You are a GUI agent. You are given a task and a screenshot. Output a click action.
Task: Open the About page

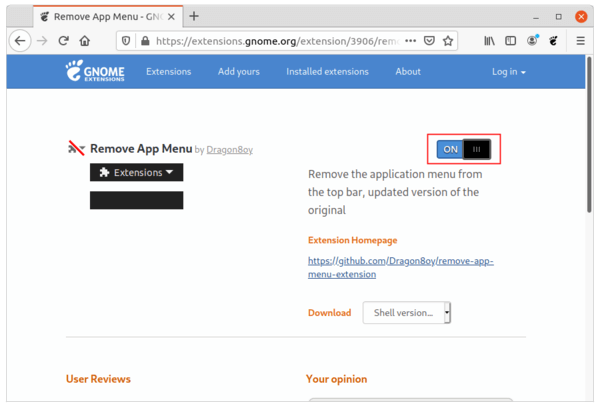[408, 72]
